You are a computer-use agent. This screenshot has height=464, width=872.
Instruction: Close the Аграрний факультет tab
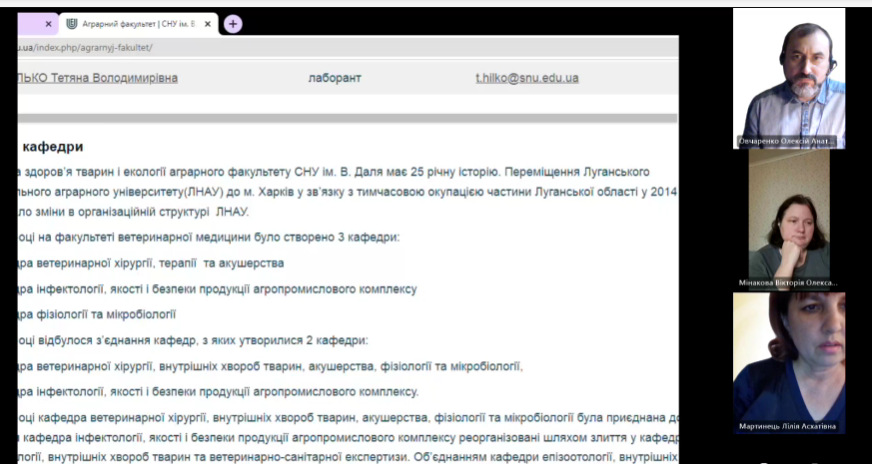tap(209, 24)
